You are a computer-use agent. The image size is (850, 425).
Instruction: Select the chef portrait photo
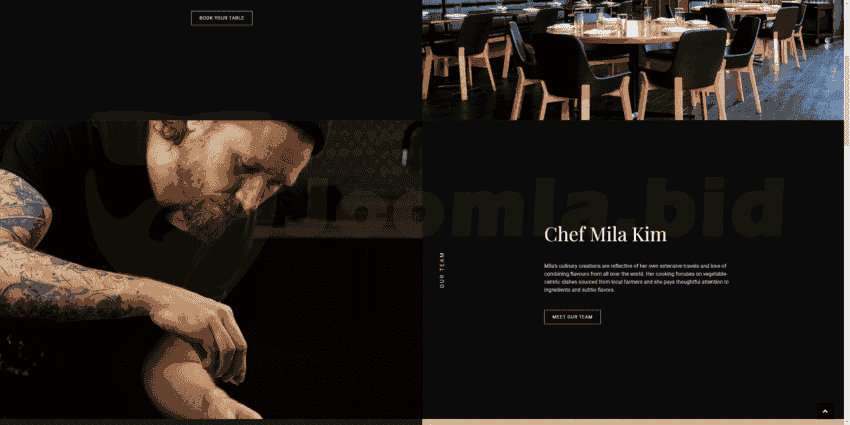(x=211, y=269)
